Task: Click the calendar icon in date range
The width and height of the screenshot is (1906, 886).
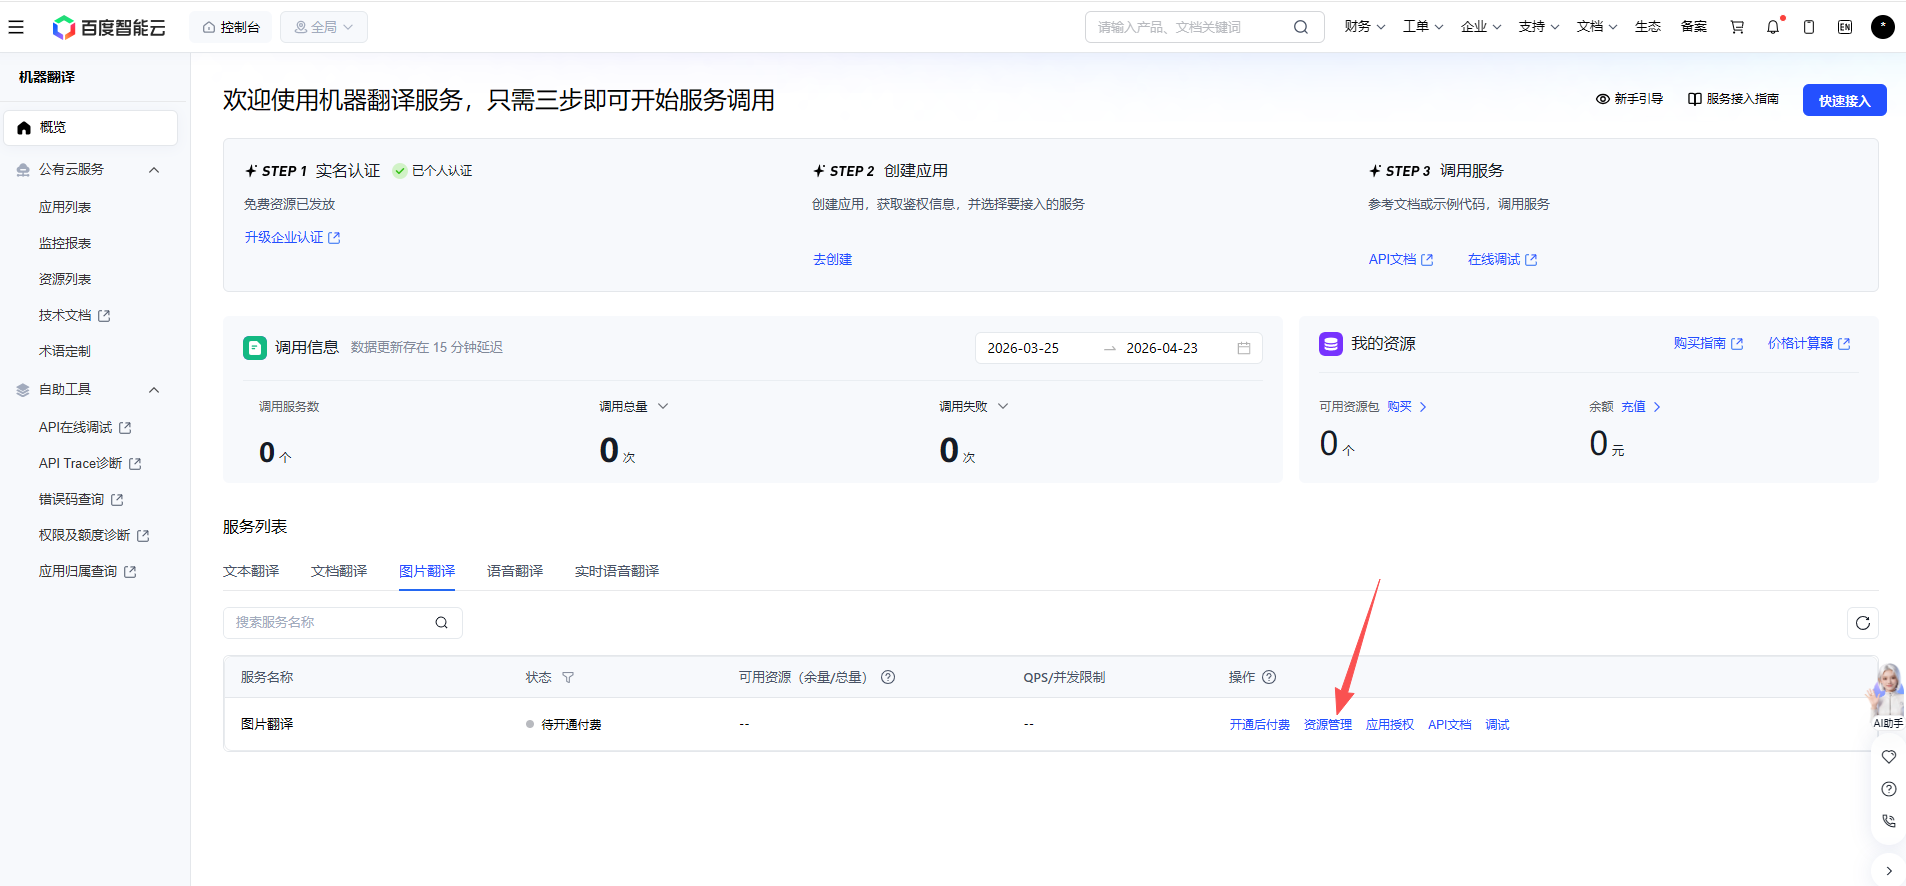Action: [x=1244, y=348]
